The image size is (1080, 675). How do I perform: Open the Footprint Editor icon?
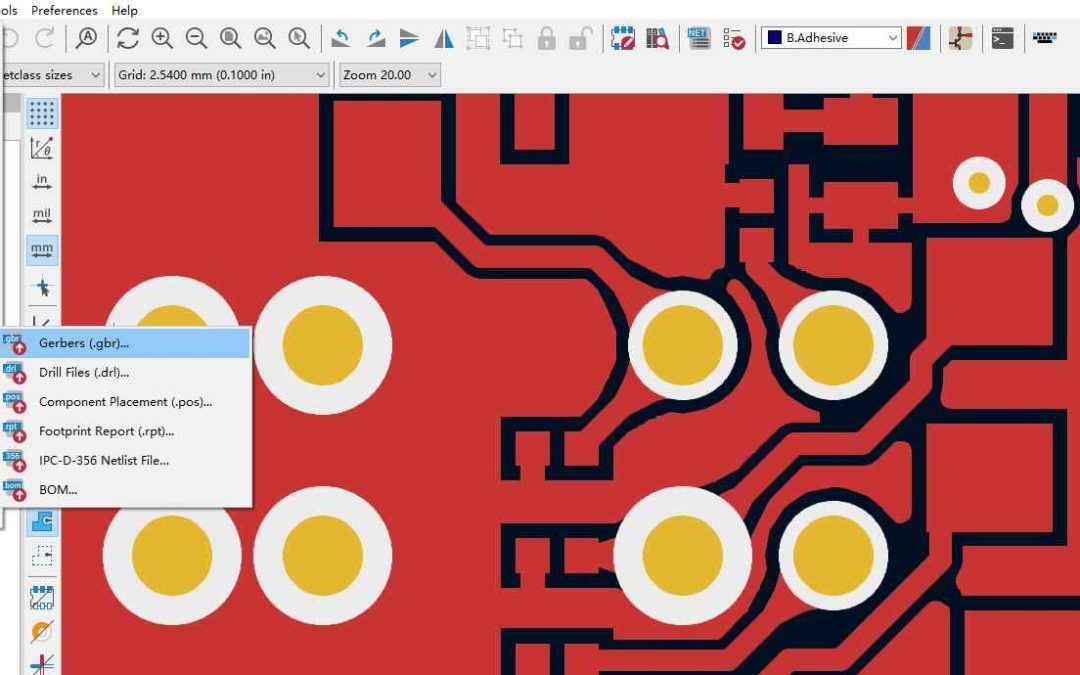pyautogui.click(x=623, y=38)
